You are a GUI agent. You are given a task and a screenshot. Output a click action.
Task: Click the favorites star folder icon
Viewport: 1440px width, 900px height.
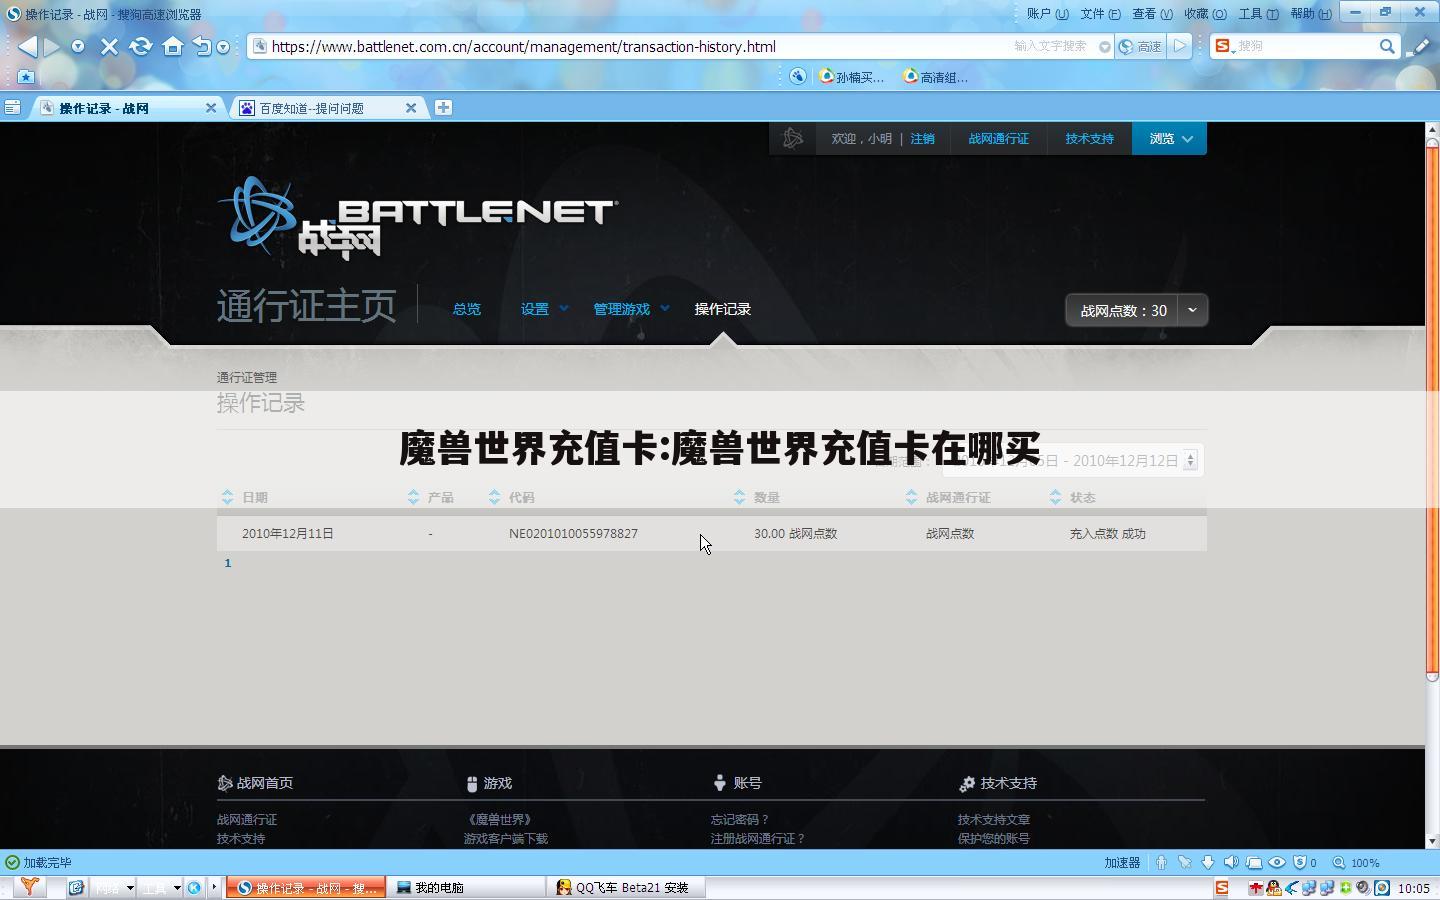click(26, 77)
